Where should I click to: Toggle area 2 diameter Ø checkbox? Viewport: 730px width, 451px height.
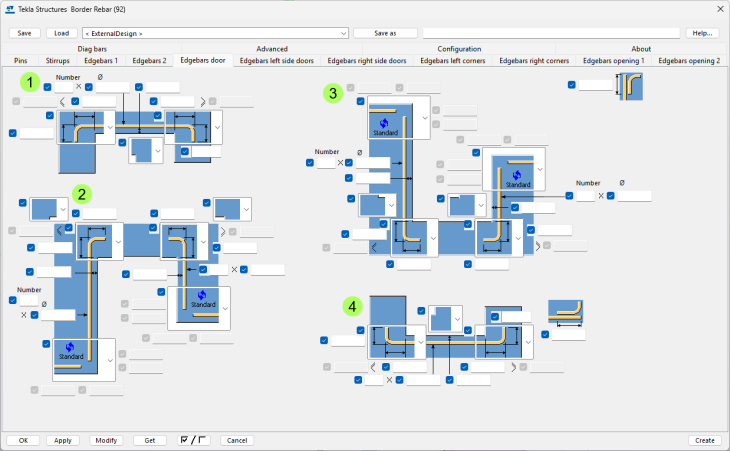pyautogui.click(x=34, y=315)
